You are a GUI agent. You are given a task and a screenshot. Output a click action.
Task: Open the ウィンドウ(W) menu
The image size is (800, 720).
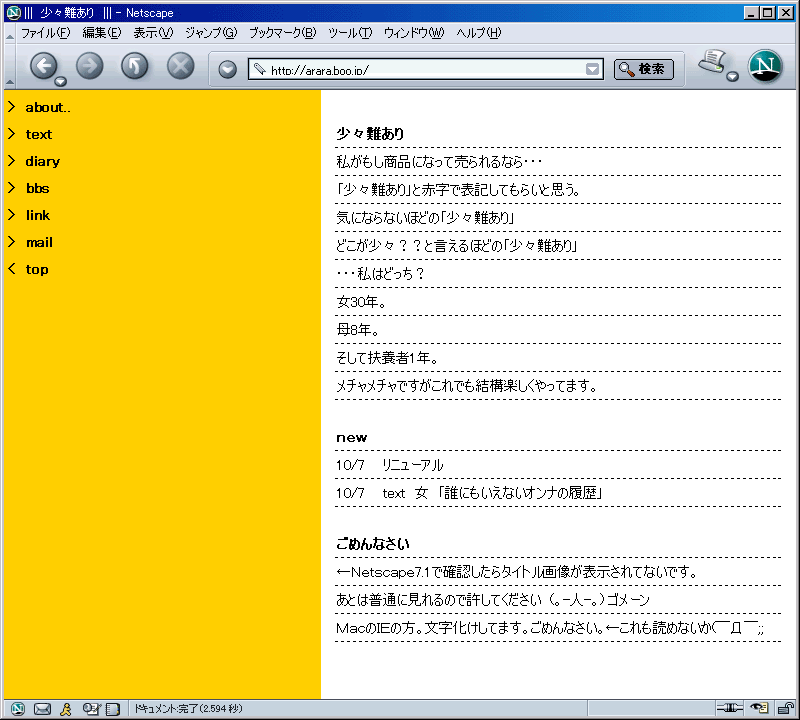[x=414, y=33]
